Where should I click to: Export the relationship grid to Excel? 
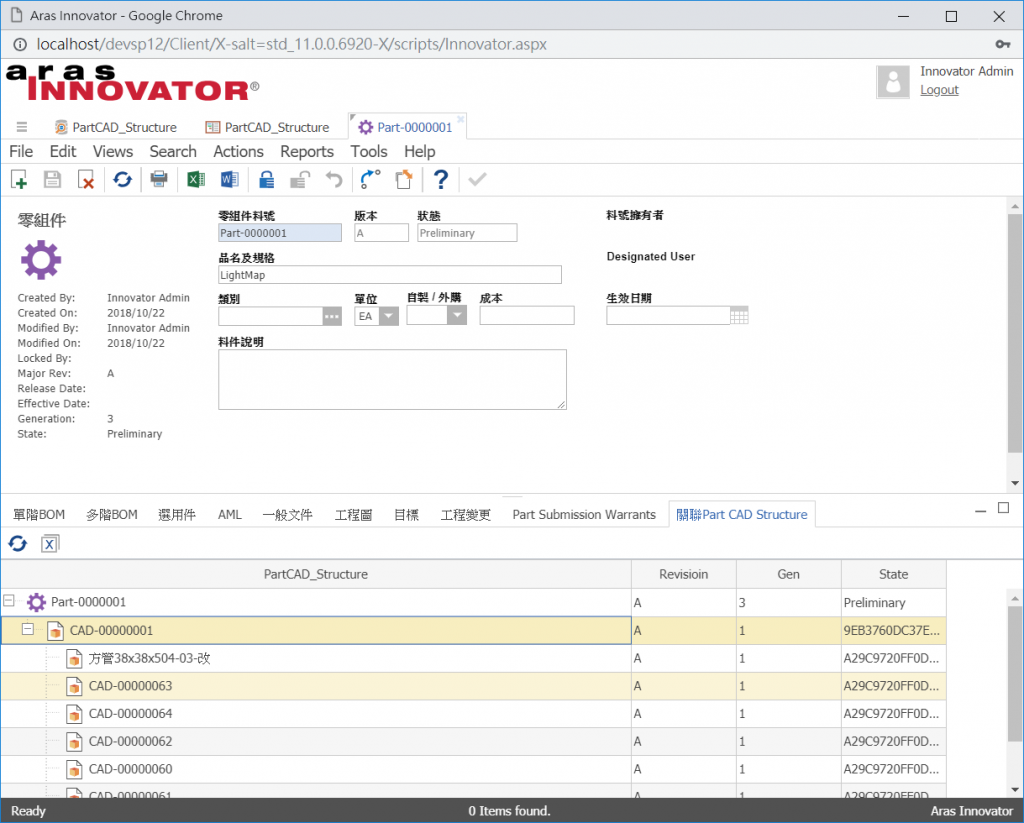coord(50,543)
